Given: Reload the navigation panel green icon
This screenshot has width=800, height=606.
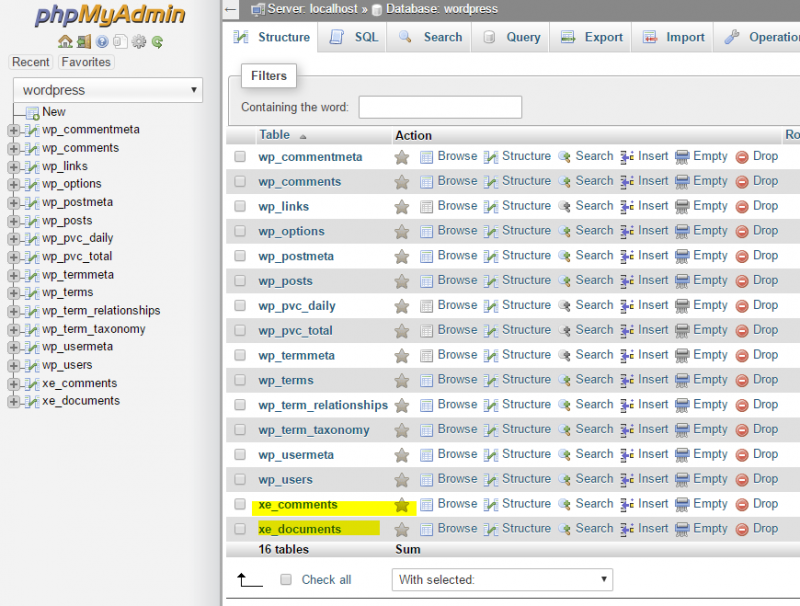Looking at the screenshot, I should 157,41.
